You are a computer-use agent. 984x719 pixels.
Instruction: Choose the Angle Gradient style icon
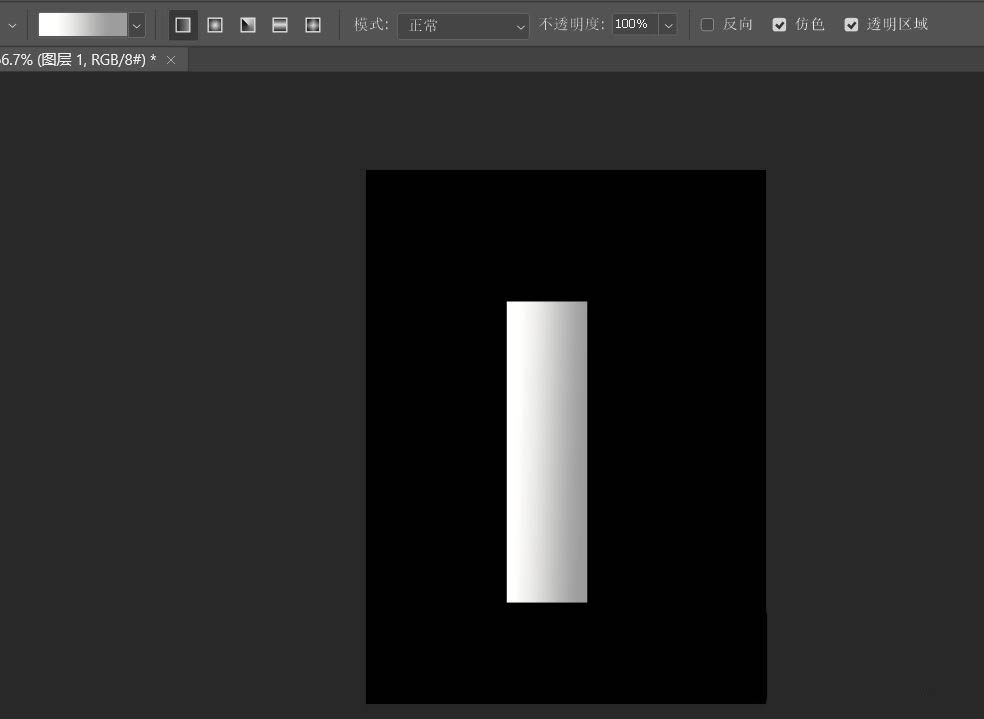coord(248,25)
